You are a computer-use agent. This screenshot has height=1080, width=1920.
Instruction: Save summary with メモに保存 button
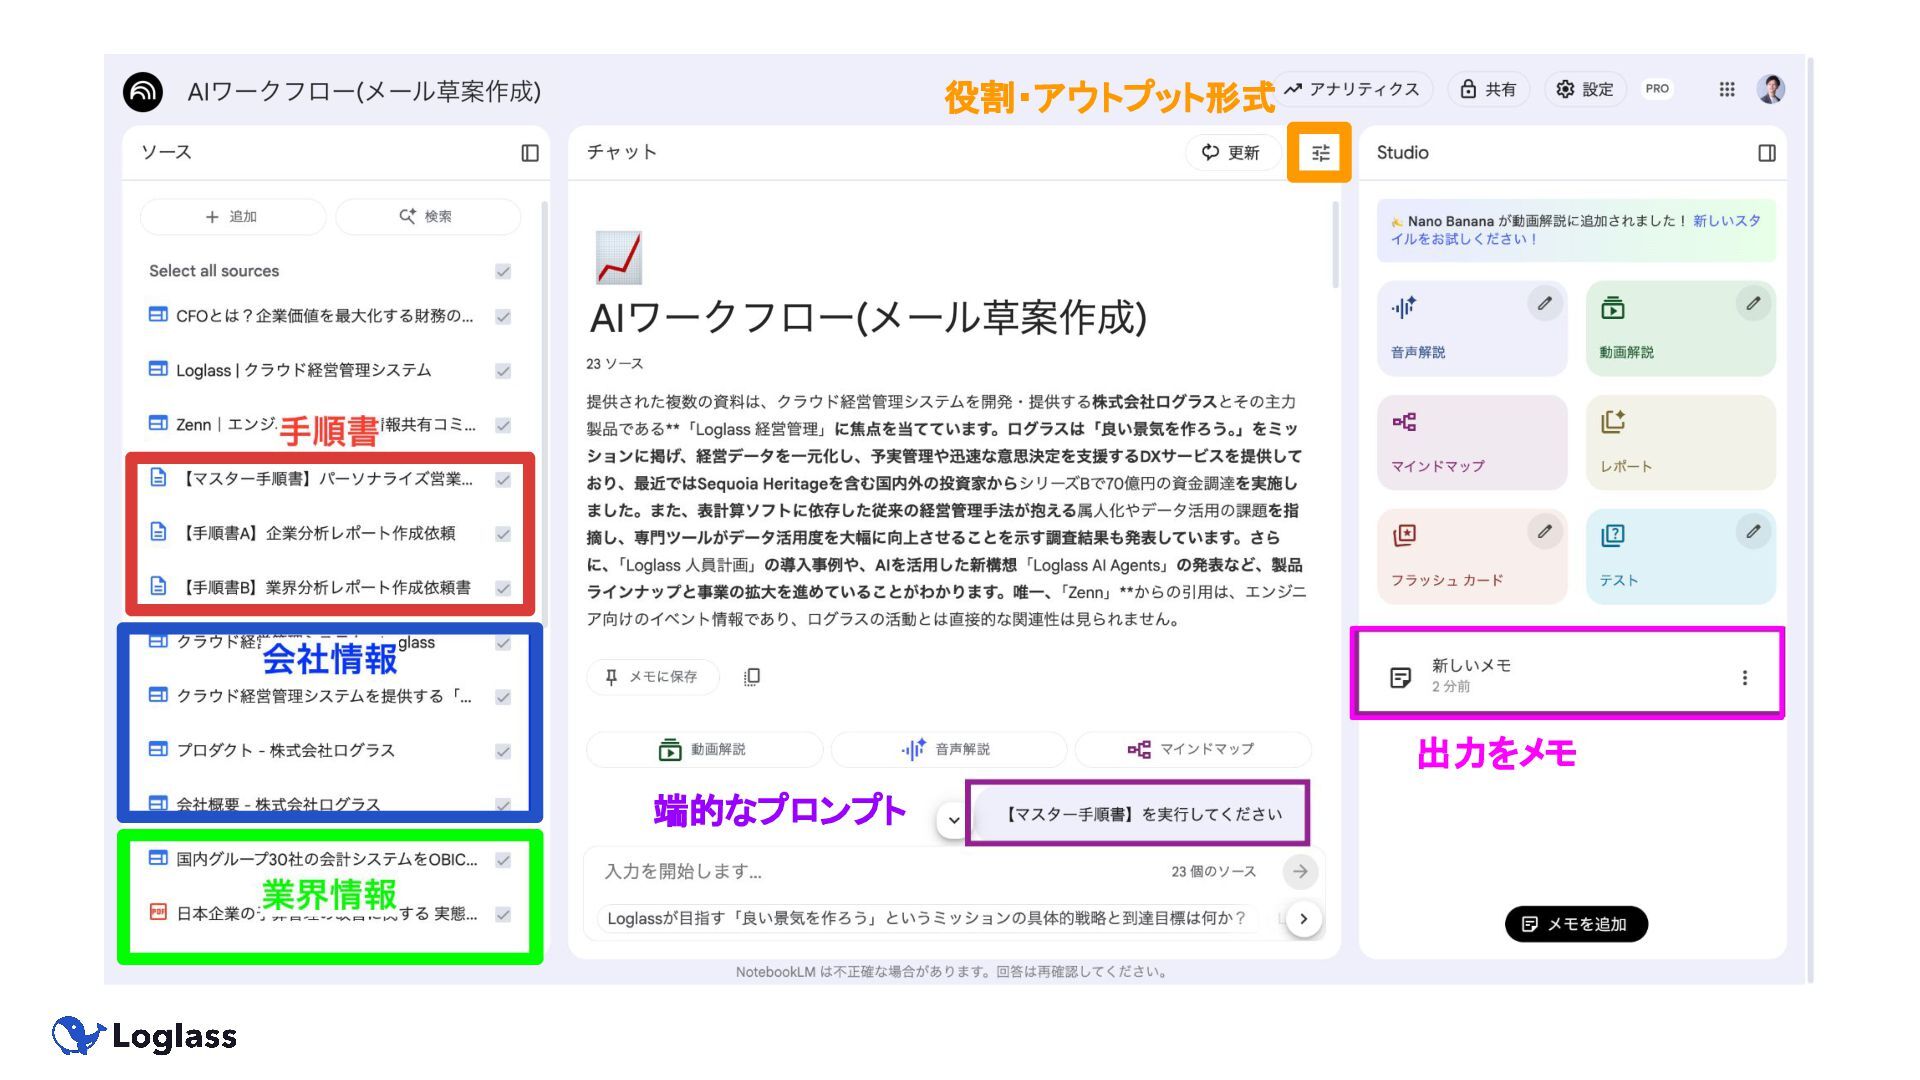tap(652, 677)
